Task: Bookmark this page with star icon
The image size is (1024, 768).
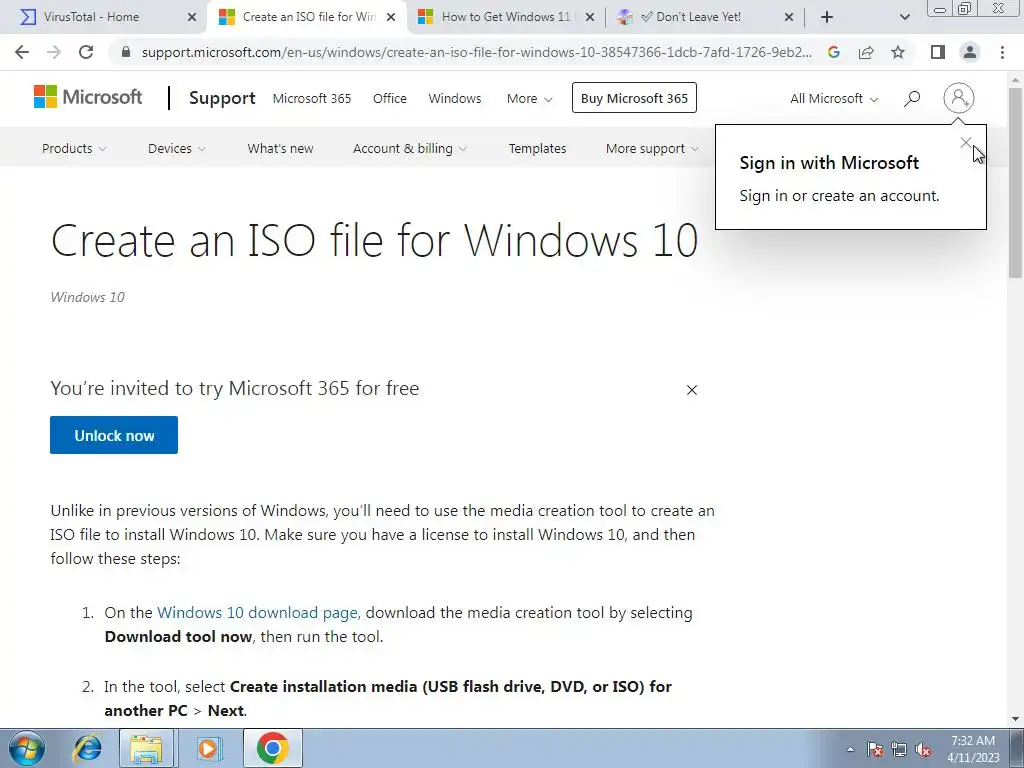Action: click(x=898, y=52)
